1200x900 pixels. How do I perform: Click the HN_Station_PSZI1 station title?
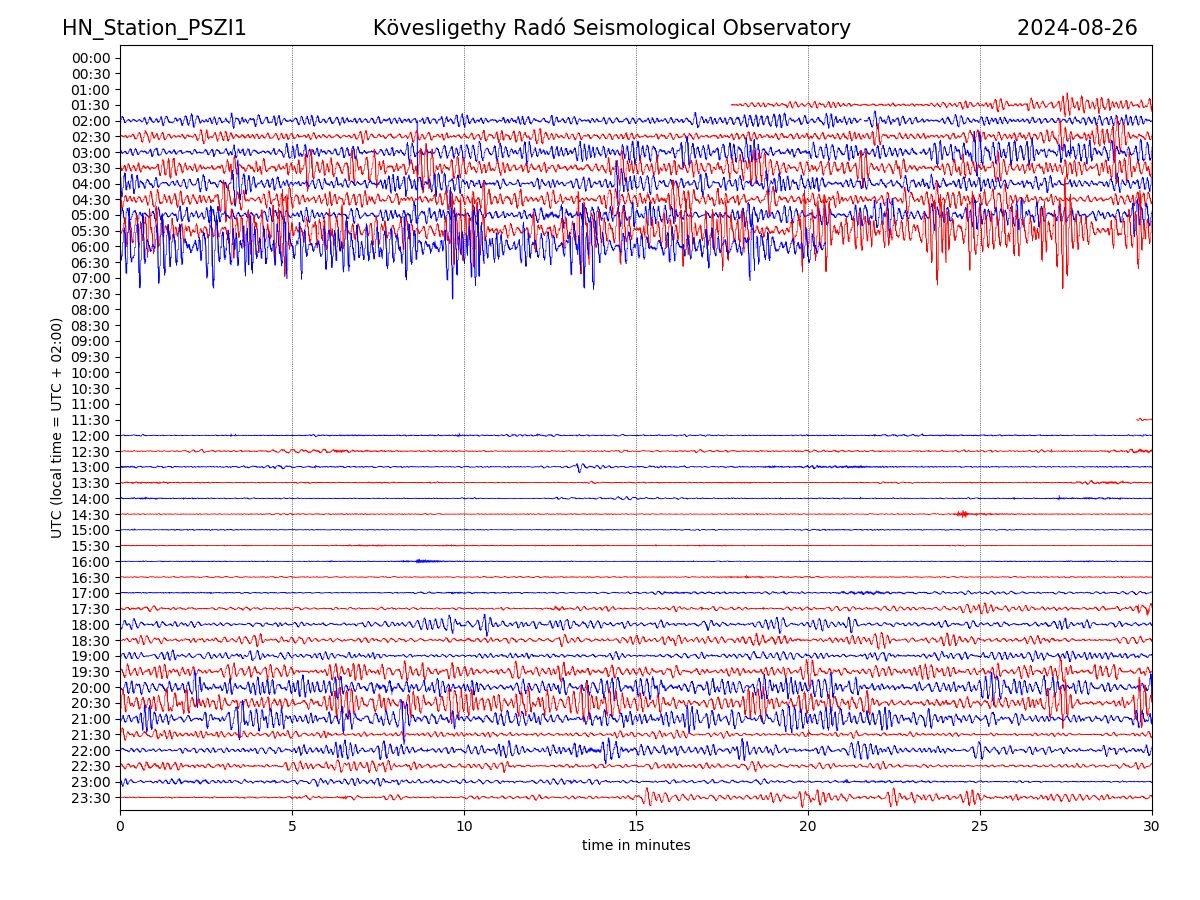[154, 28]
